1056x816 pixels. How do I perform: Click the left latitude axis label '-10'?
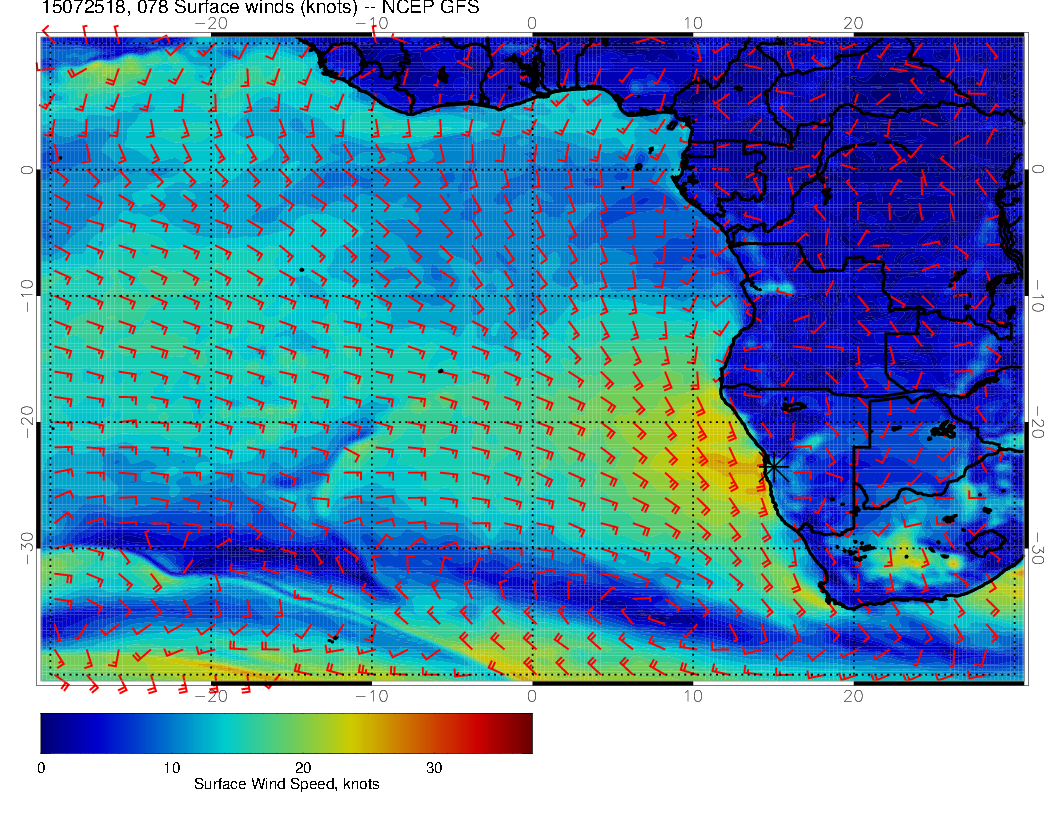click(x=27, y=296)
